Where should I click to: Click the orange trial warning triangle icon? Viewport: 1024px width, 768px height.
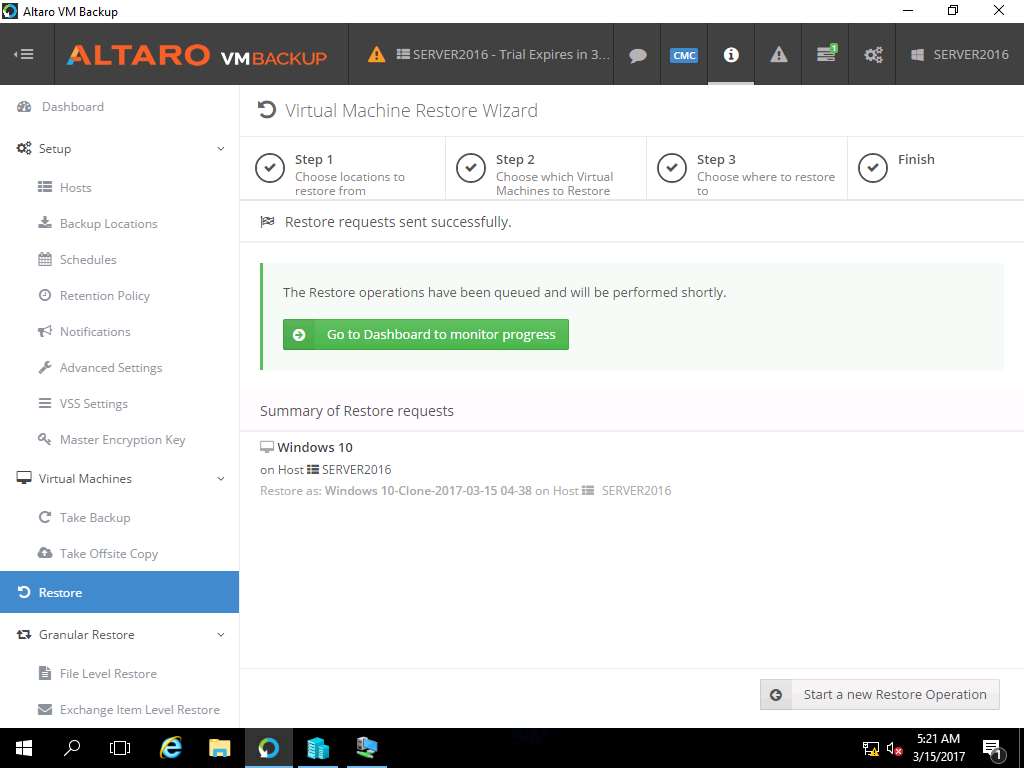click(376, 54)
